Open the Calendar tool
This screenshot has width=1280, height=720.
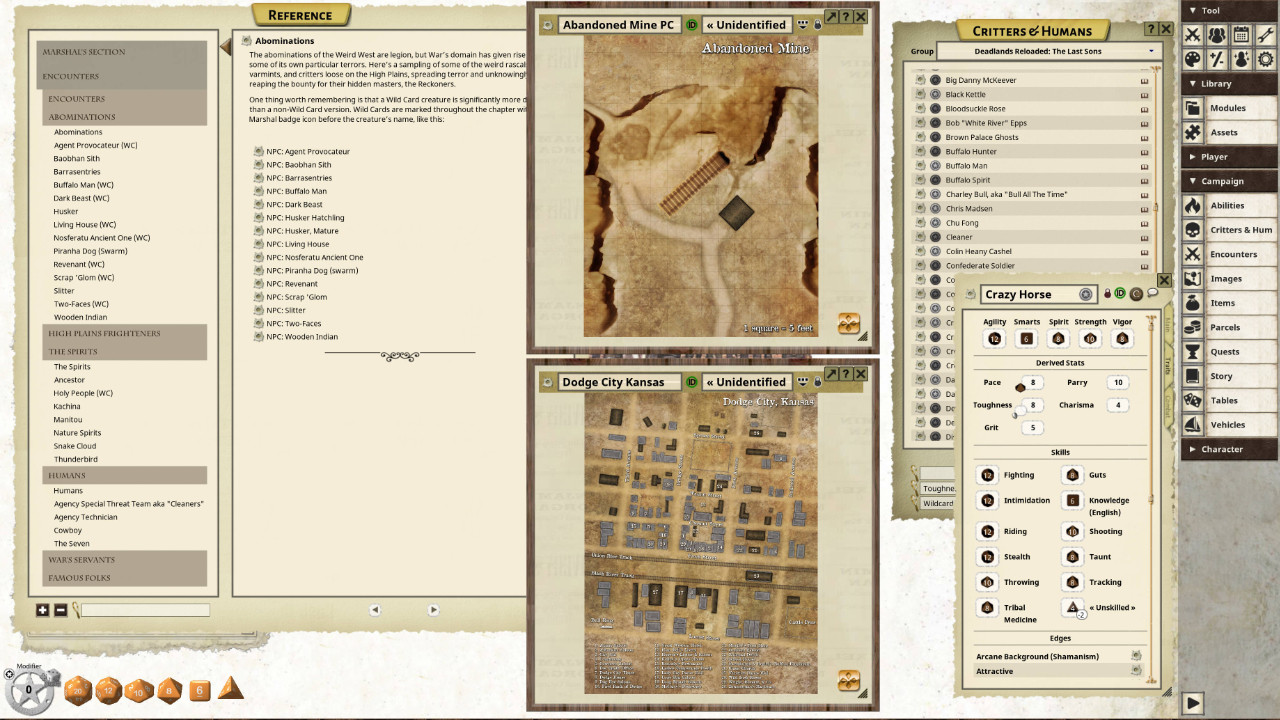point(1241,34)
